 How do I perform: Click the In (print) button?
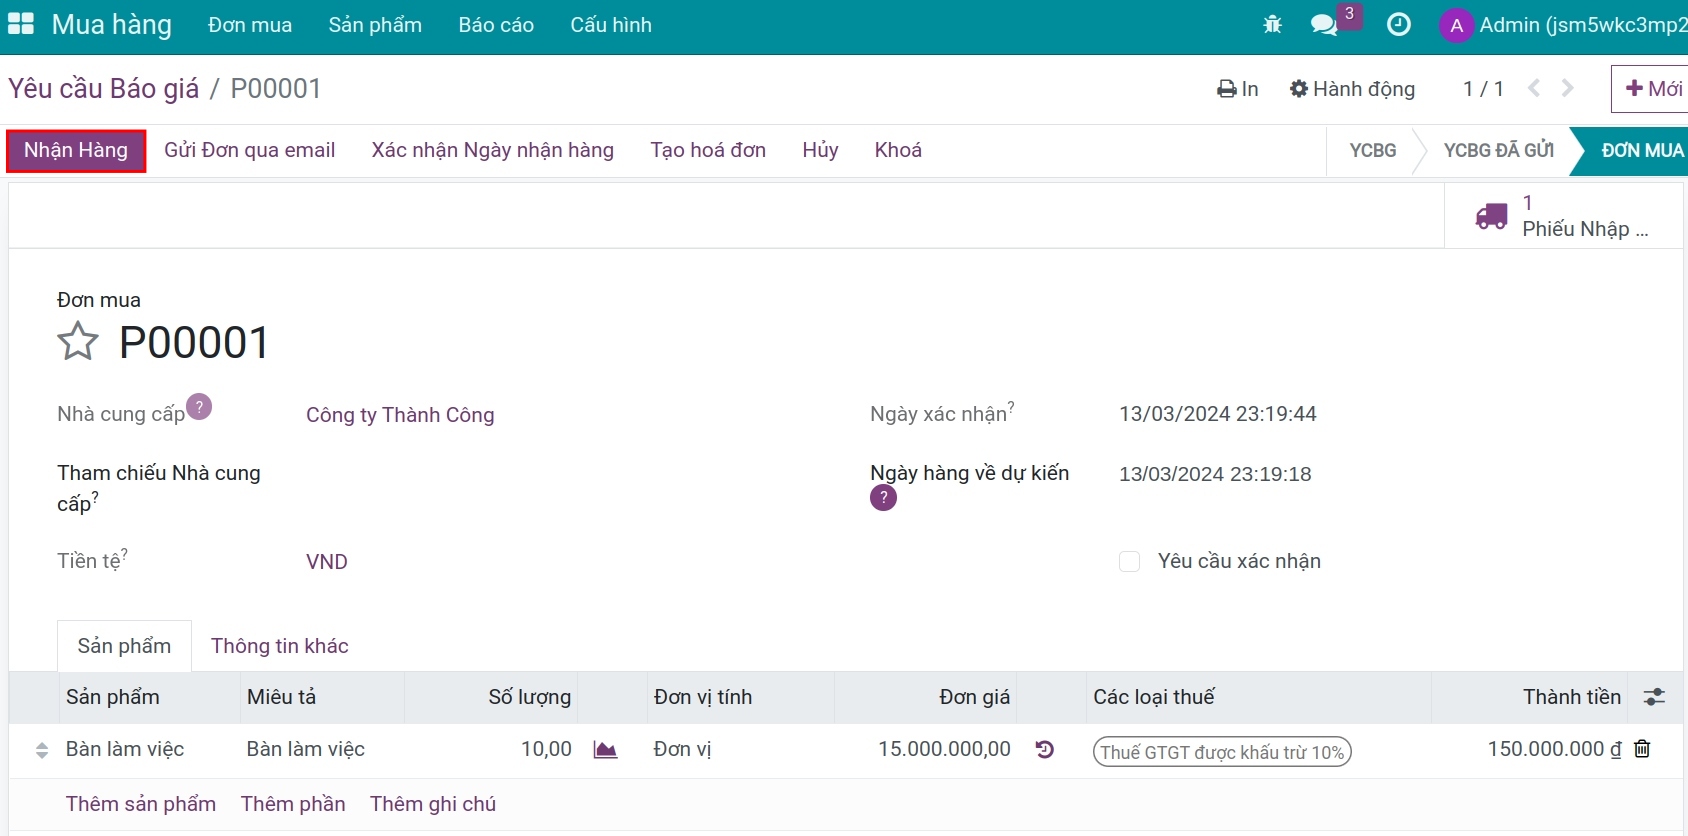tap(1238, 89)
